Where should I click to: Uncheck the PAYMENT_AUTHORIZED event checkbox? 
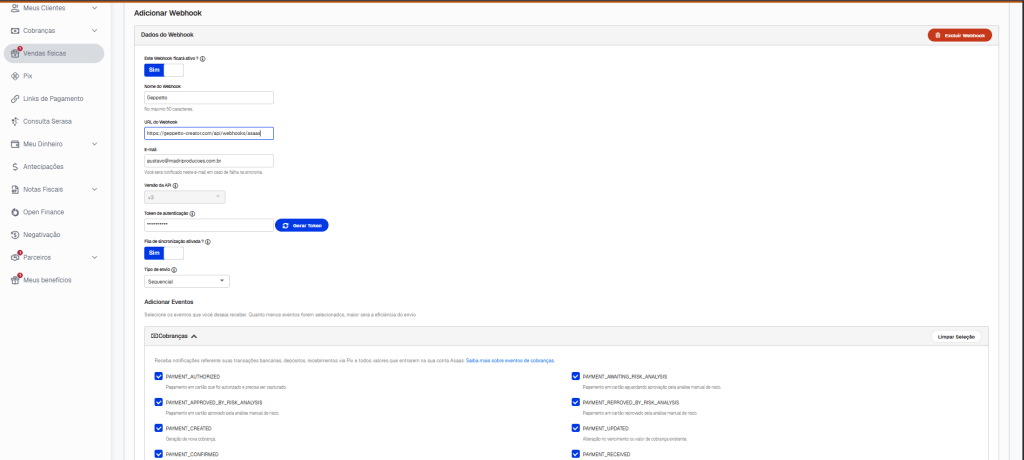159,376
